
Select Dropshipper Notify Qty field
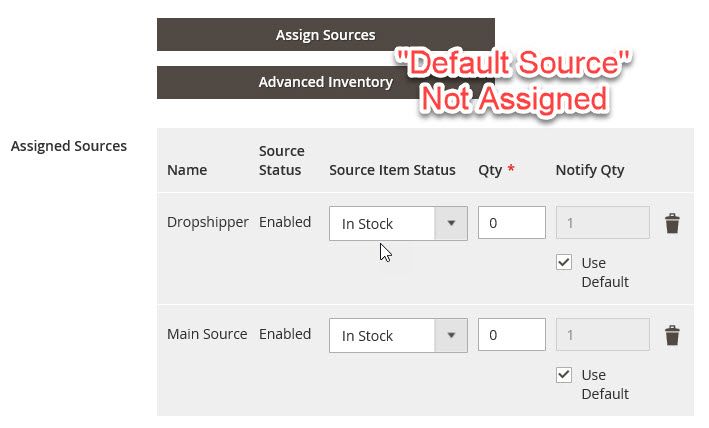pos(600,224)
